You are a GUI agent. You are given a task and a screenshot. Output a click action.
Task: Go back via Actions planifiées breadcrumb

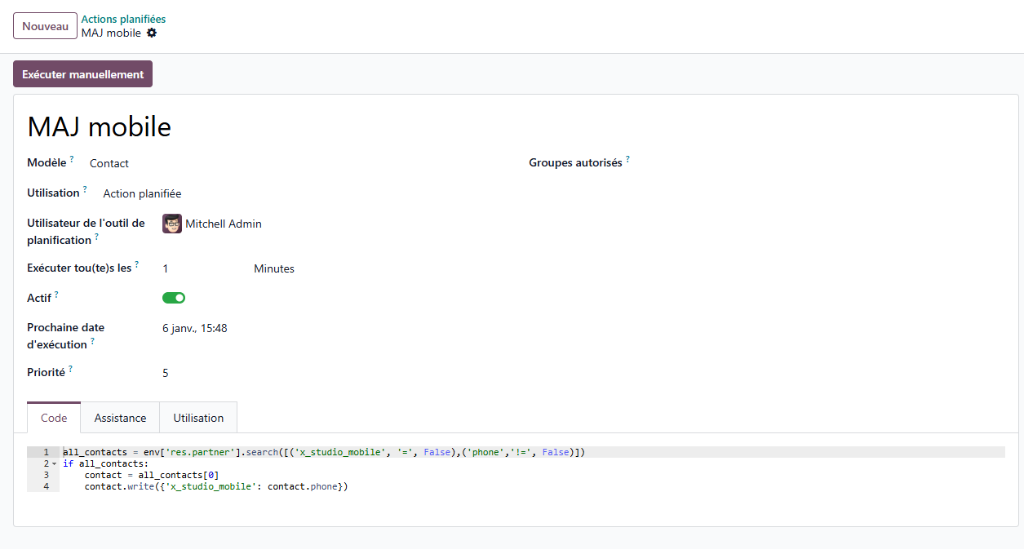[123, 19]
